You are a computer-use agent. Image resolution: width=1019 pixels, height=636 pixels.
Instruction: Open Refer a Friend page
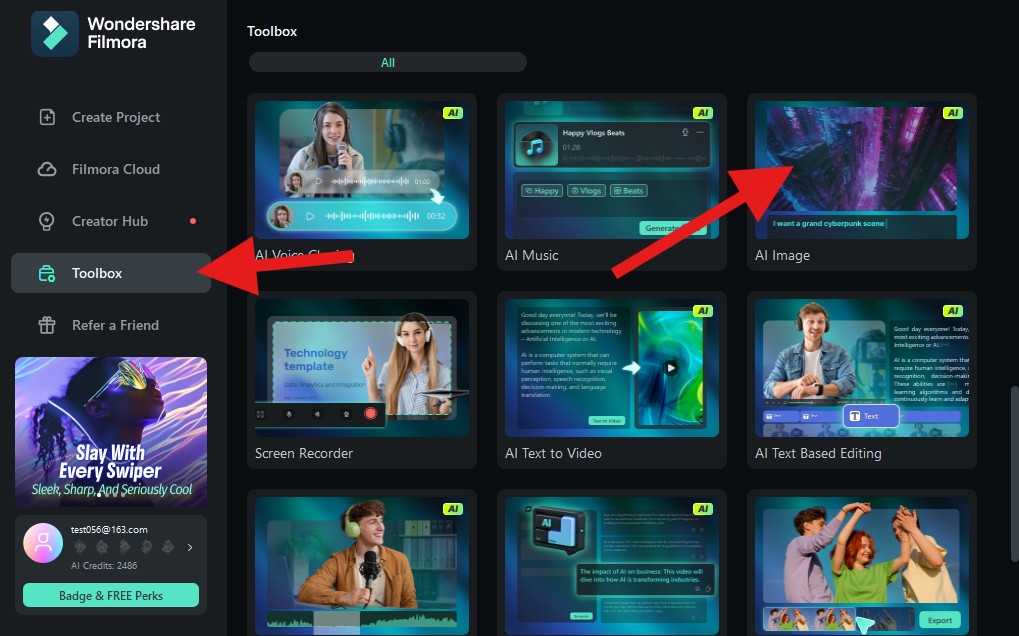pyautogui.click(x=110, y=325)
